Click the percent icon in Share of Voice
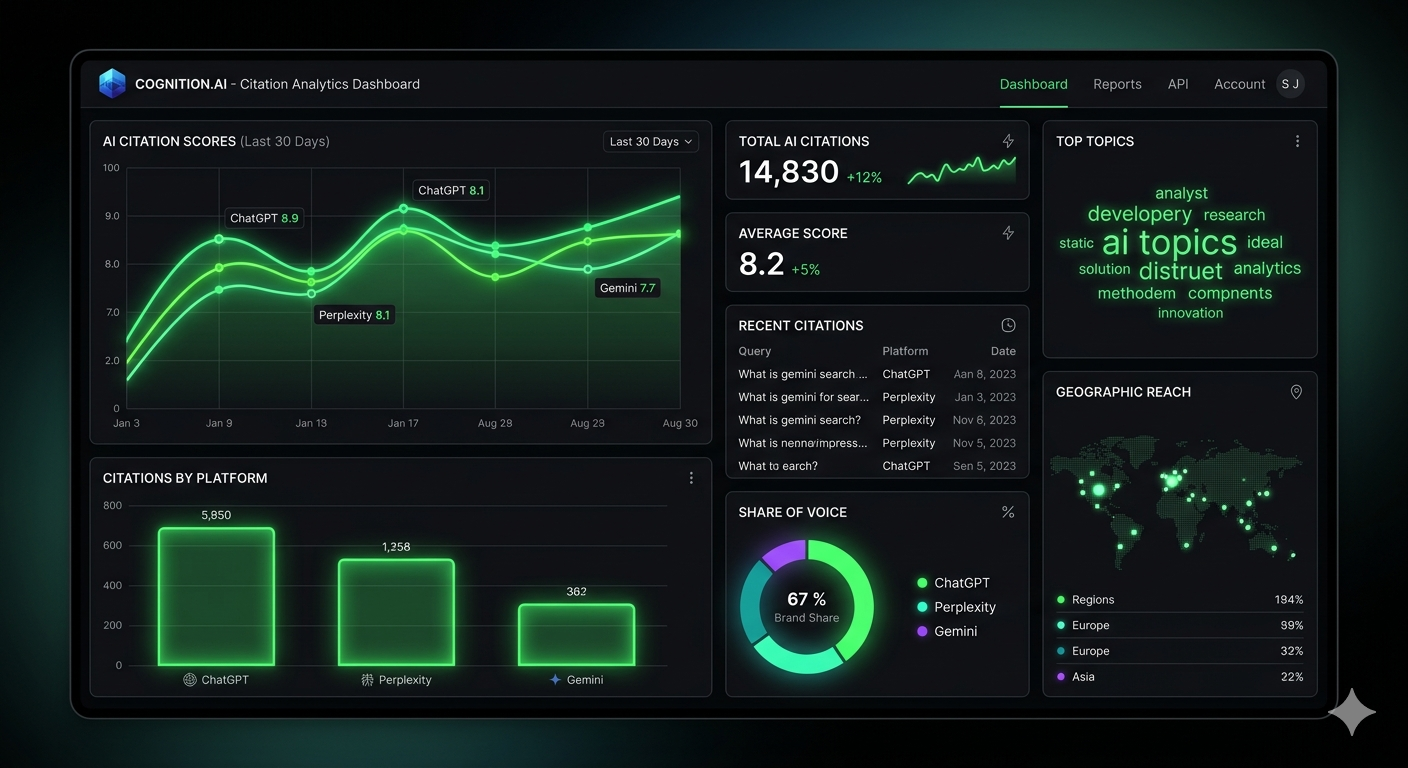 pyautogui.click(x=1008, y=512)
